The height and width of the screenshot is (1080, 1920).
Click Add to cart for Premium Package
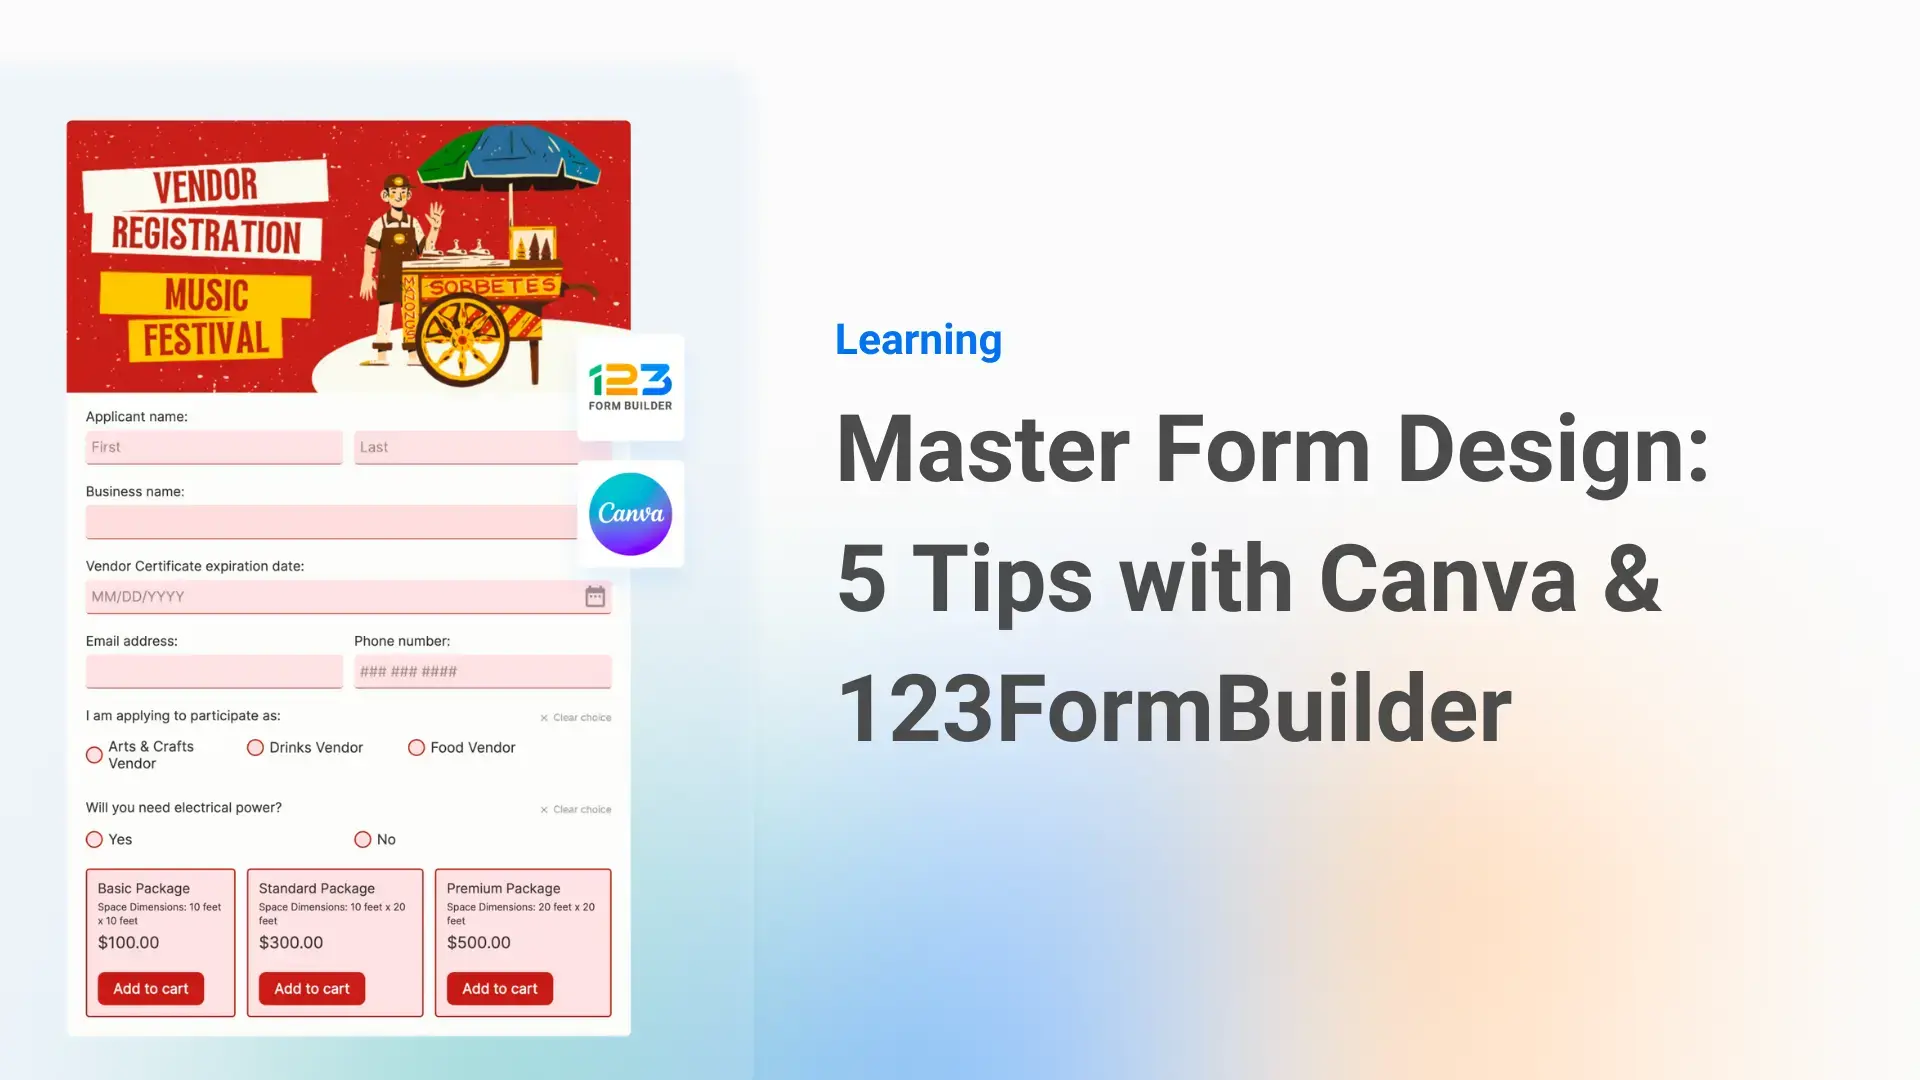point(498,988)
